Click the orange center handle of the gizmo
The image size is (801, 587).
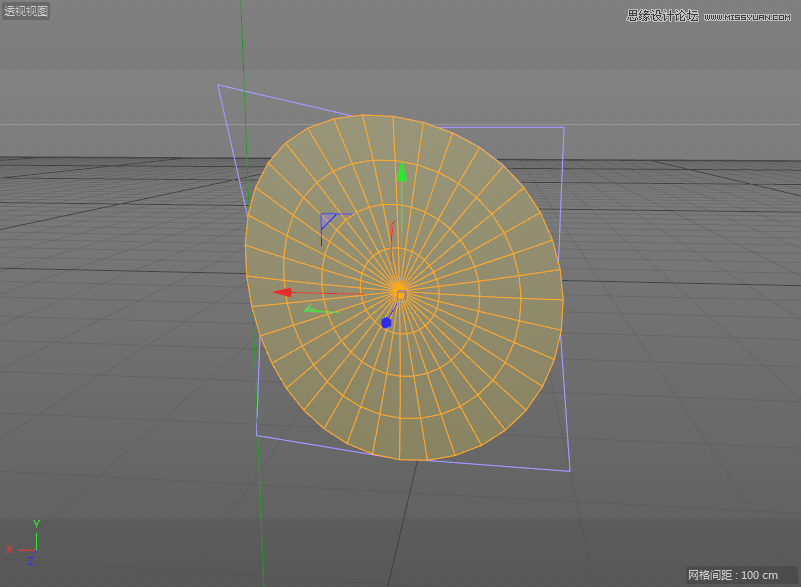pos(400,293)
